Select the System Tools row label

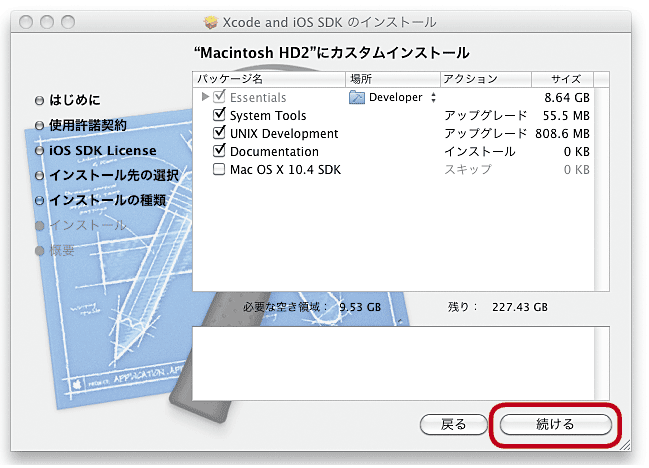pos(268,115)
